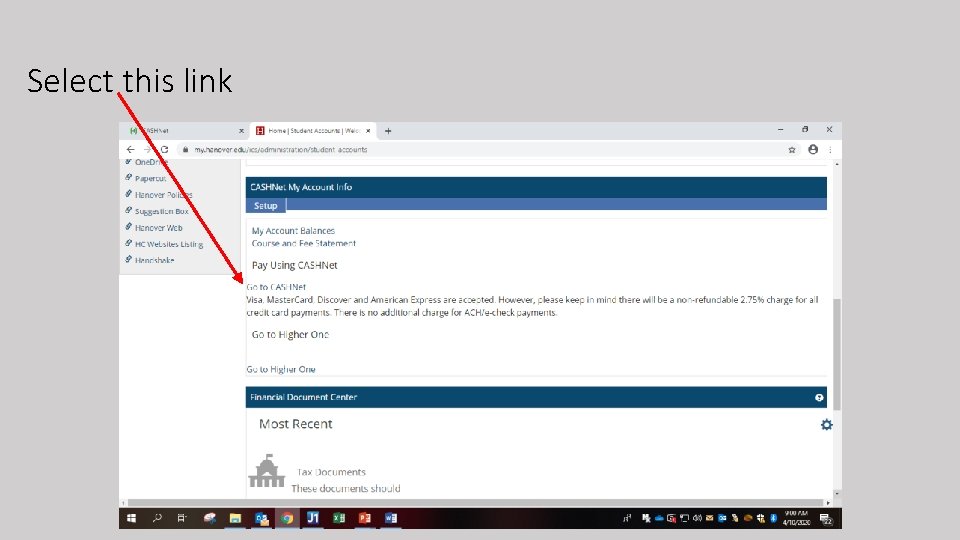Click the OneDrive cloud tray icon
Screen dimensions: 960x540
click(659, 518)
